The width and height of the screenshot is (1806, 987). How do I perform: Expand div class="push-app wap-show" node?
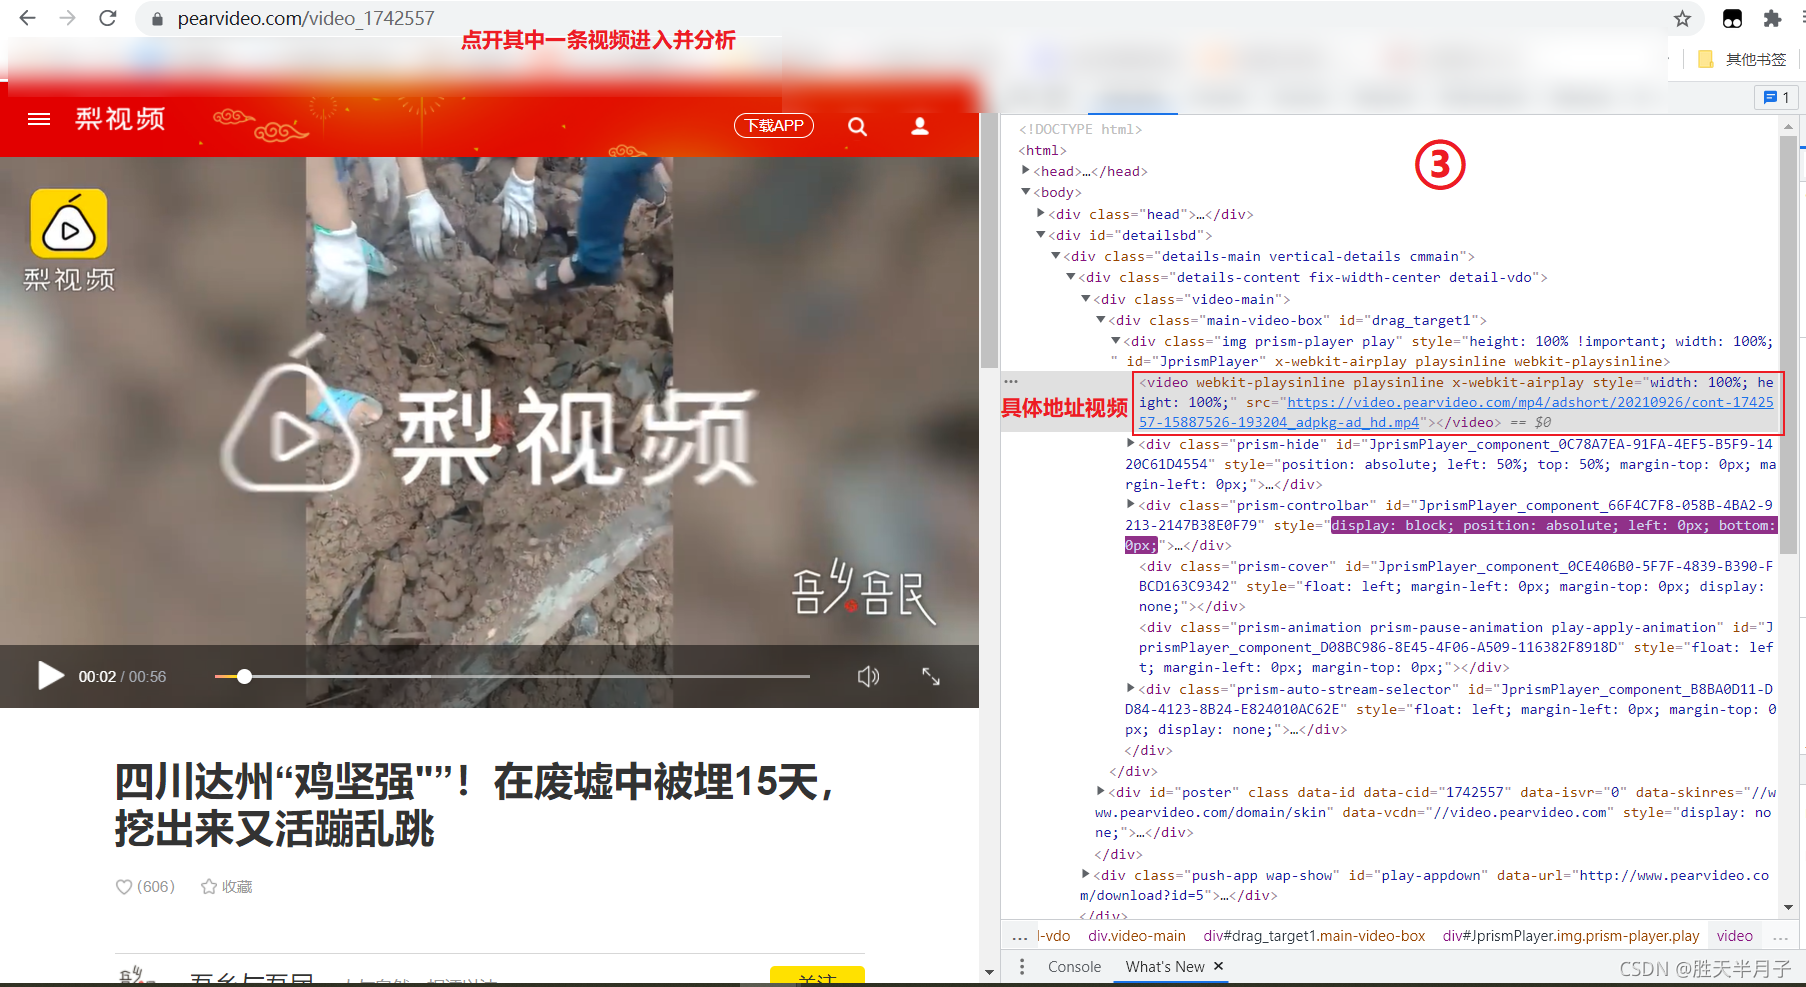[x=1086, y=874]
